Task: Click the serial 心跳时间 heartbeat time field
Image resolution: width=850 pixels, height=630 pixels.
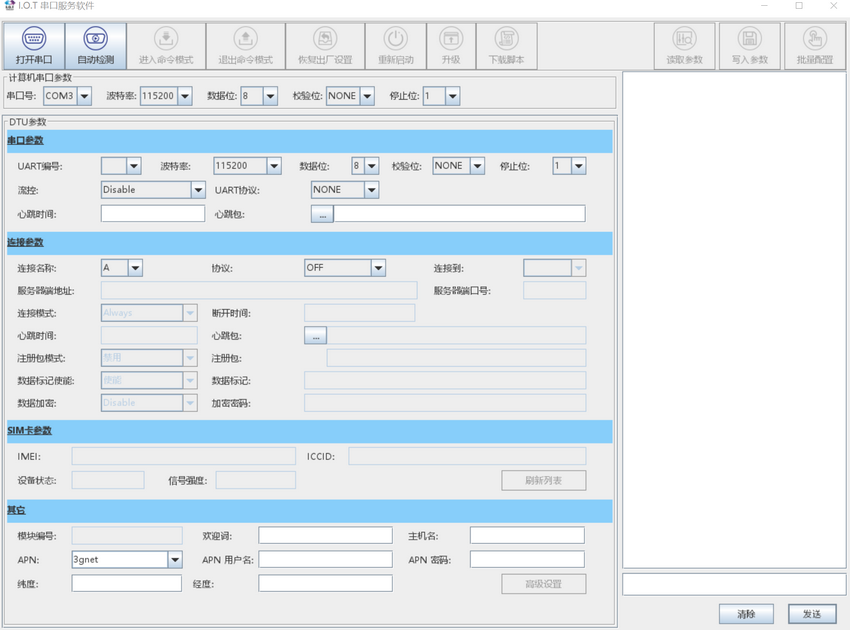Action: point(152,214)
